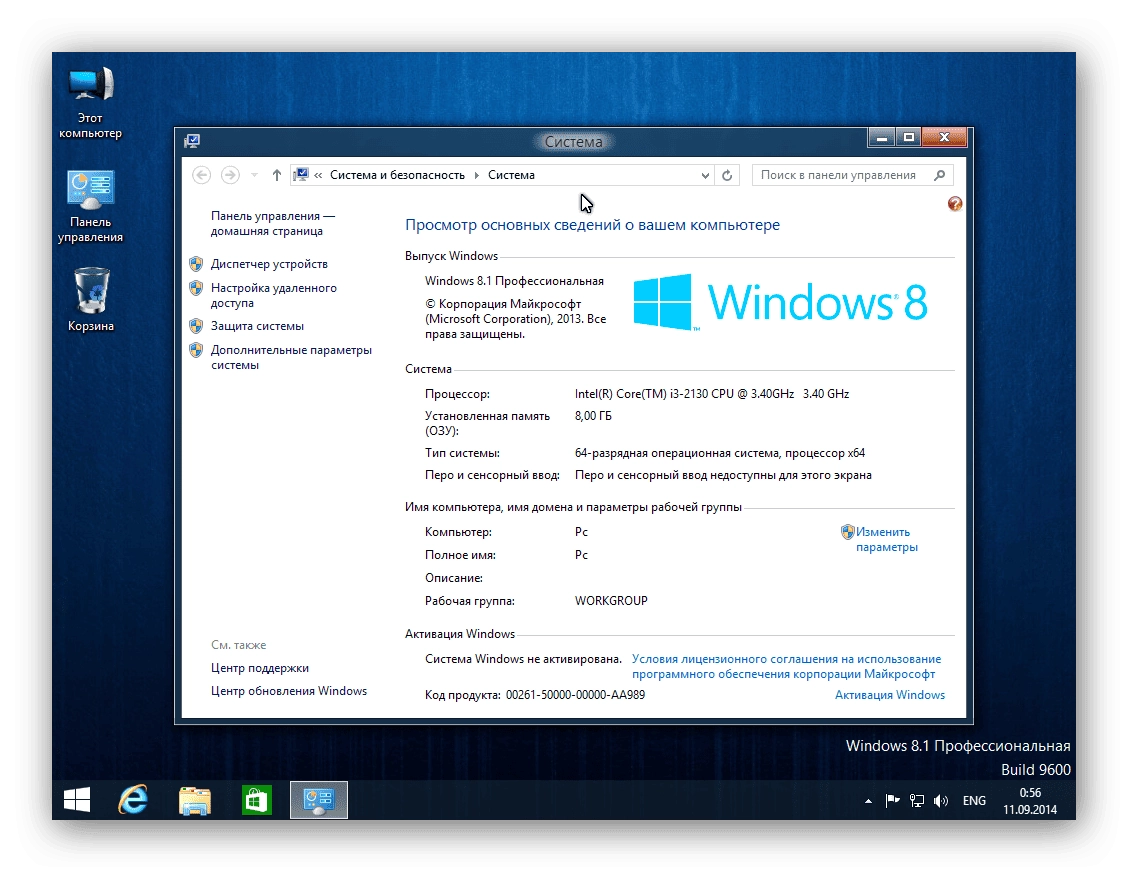Open the Этот компьютер desktop icon
The width and height of the screenshot is (1128, 872).
pyautogui.click(x=91, y=102)
